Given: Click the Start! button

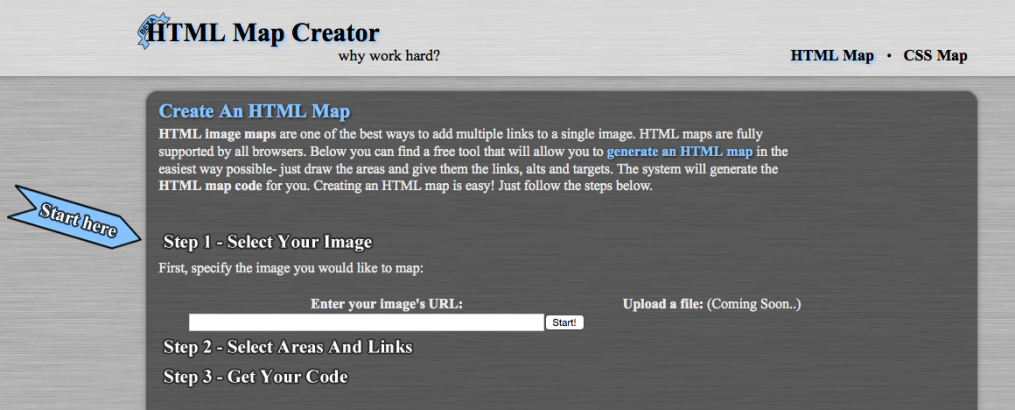Looking at the screenshot, I should tap(564, 322).
